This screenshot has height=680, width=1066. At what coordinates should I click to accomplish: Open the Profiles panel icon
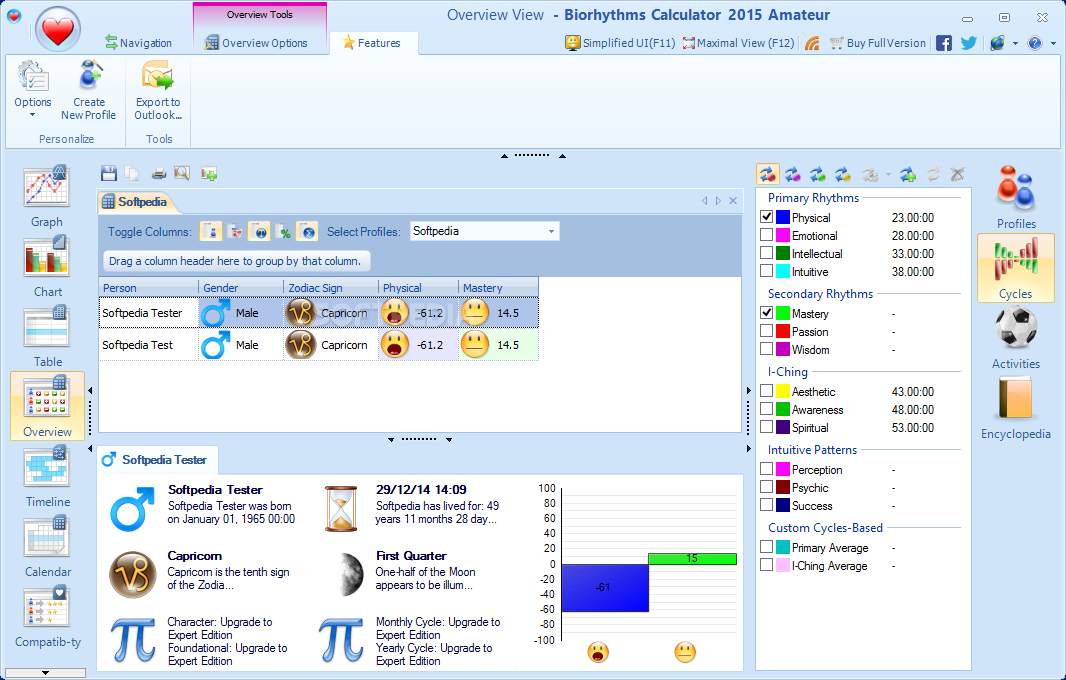tap(1016, 197)
